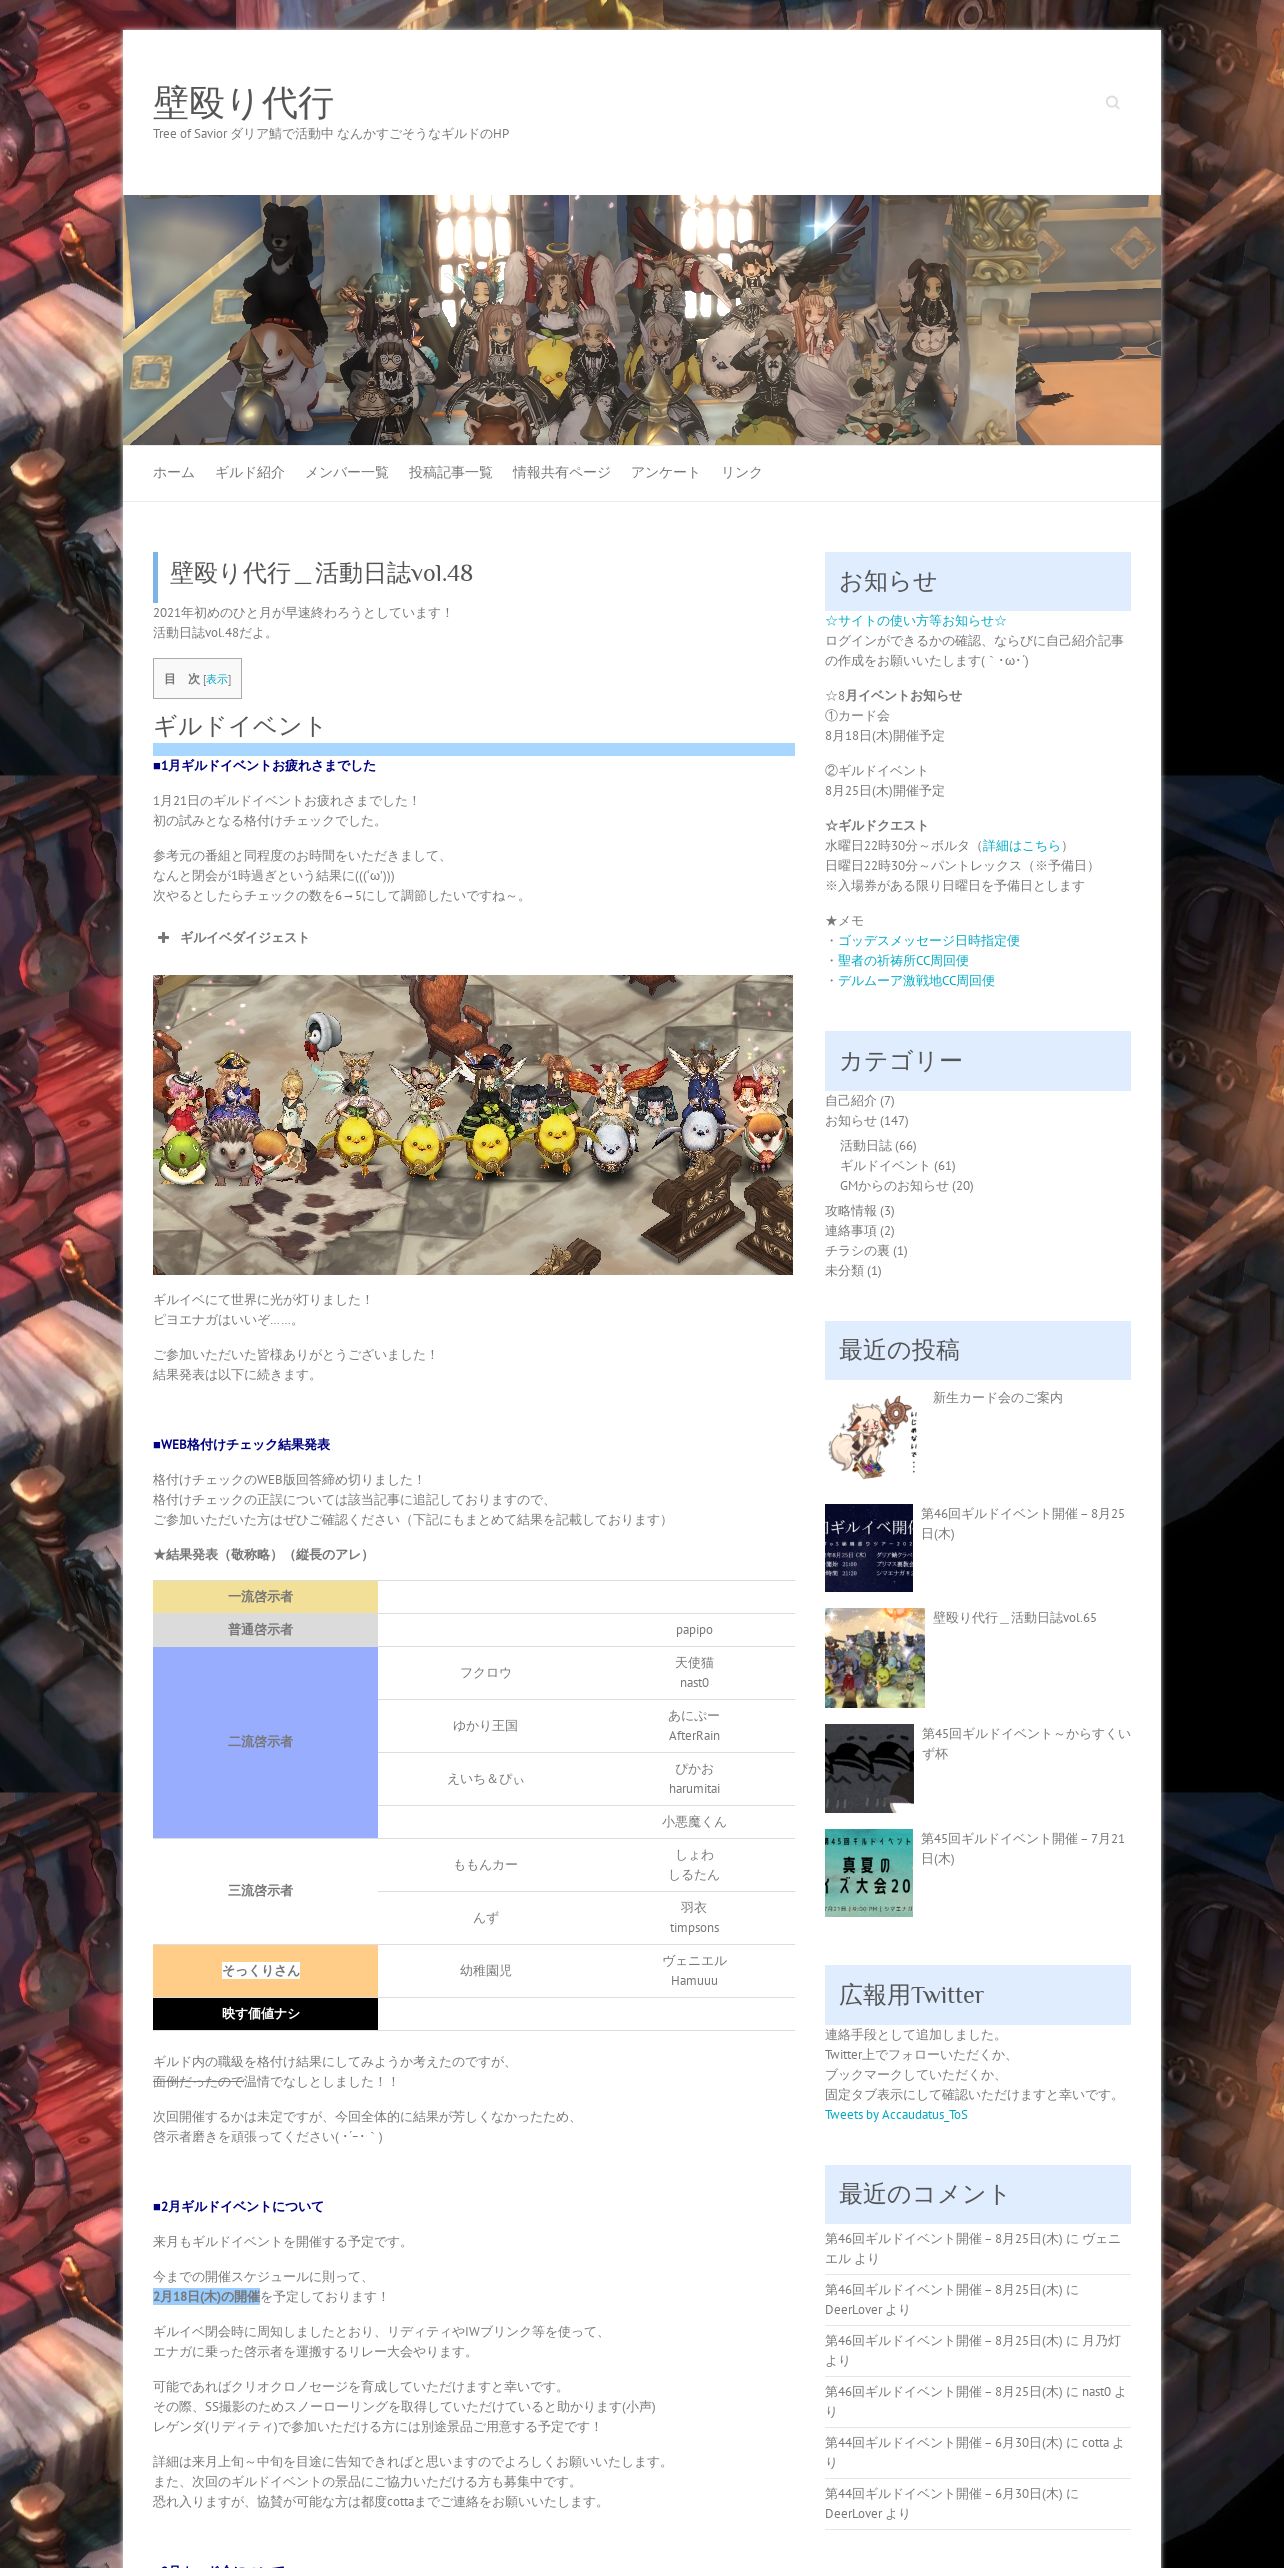Click the ■2月ギルドイベントについて heading
Viewport: 1284px width, 2568px height.
238,2206
